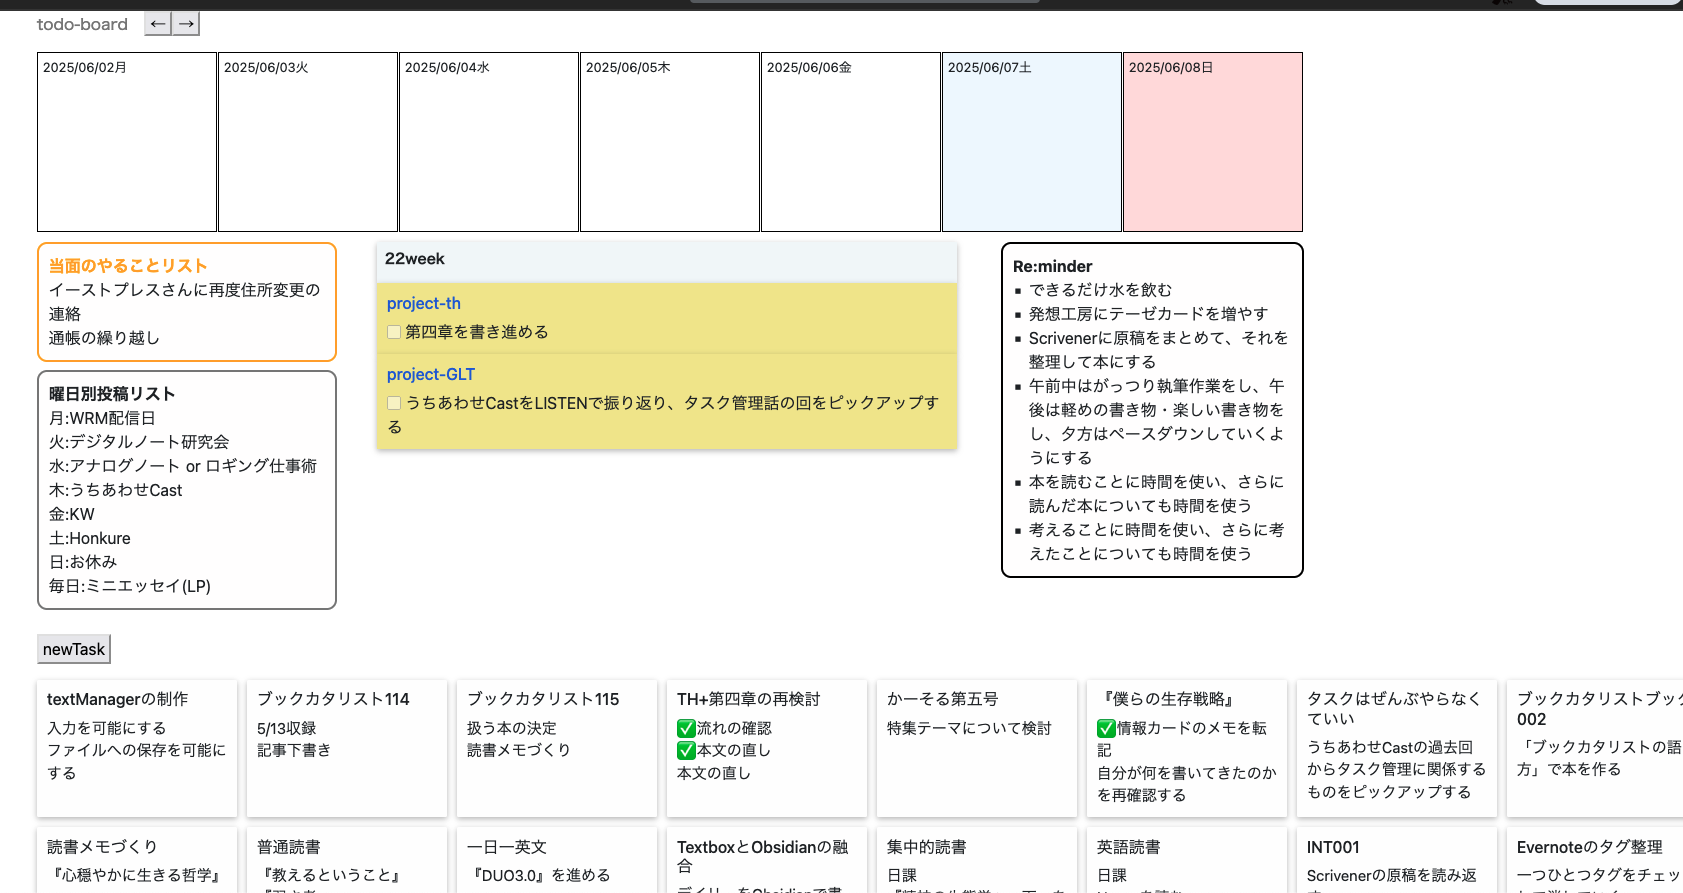This screenshot has height=893, width=1683.
Task: Click the 毎日:ミニエッセイ(LP) line
Action: (x=130, y=586)
